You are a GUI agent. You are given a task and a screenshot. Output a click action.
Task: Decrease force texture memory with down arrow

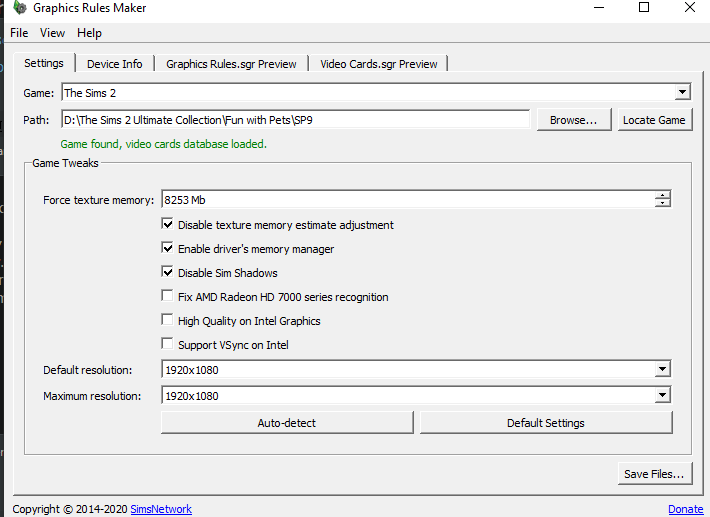663,204
